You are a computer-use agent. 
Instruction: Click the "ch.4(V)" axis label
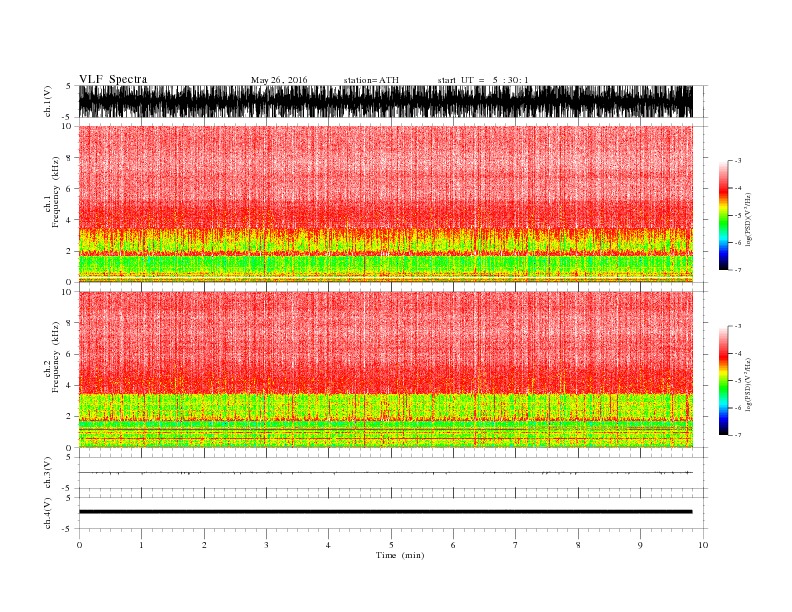pos(48,513)
